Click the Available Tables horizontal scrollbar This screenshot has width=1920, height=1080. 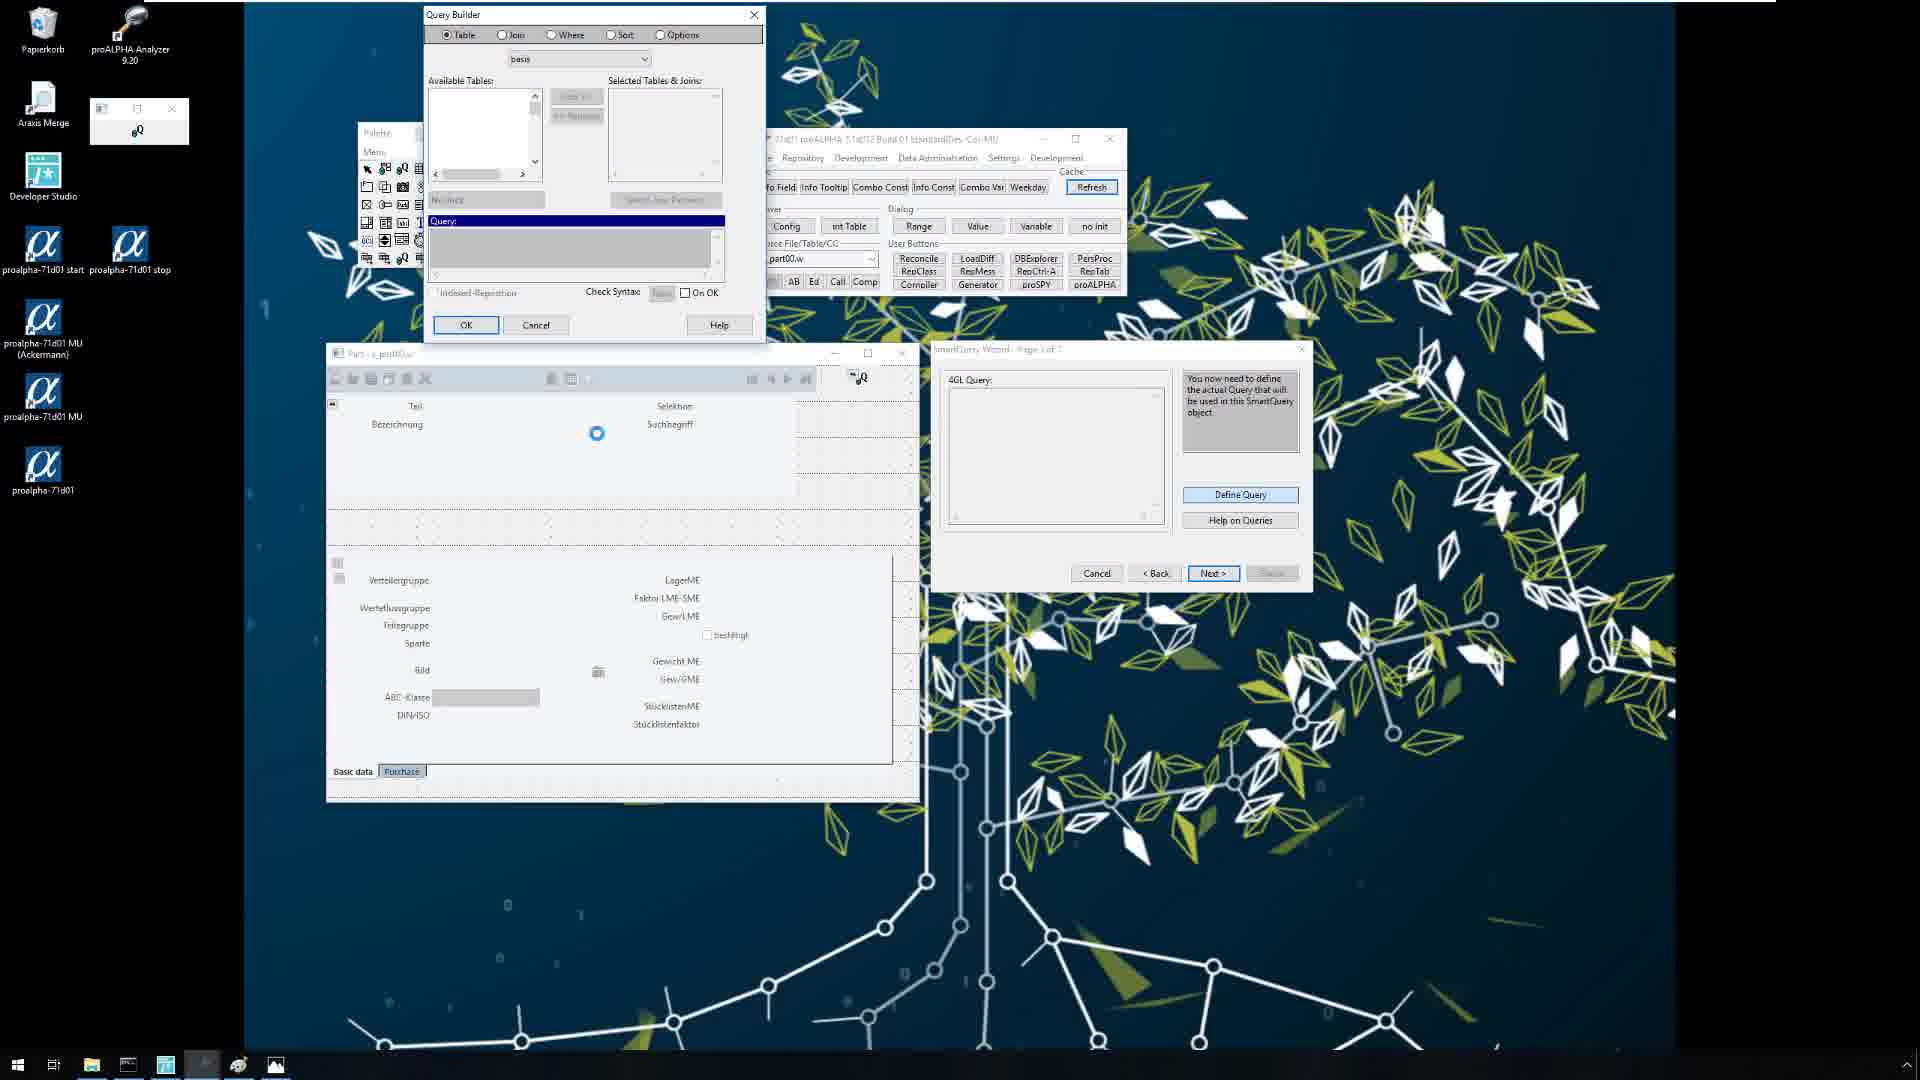[x=479, y=174]
